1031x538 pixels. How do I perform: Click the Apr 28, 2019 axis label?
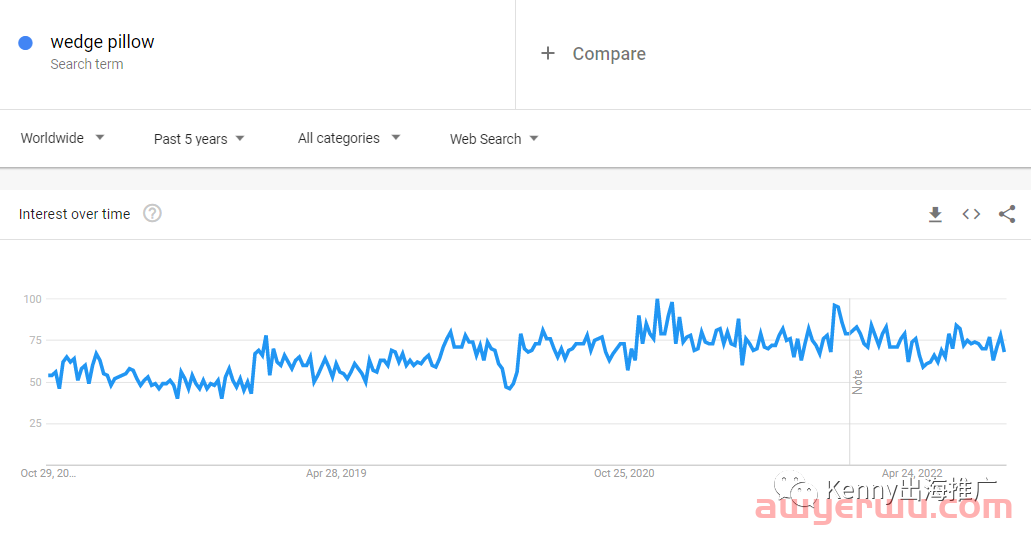[x=336, y=474]
